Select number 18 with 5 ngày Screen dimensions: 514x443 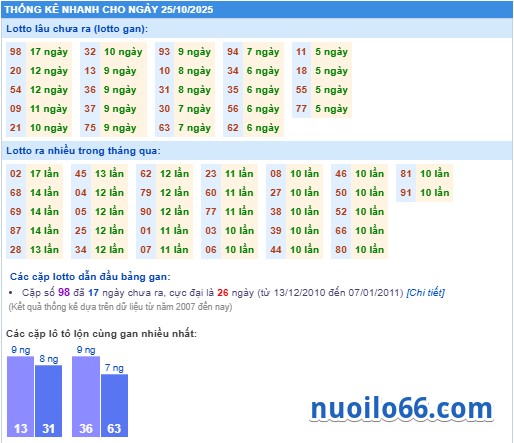pos(301,71)
